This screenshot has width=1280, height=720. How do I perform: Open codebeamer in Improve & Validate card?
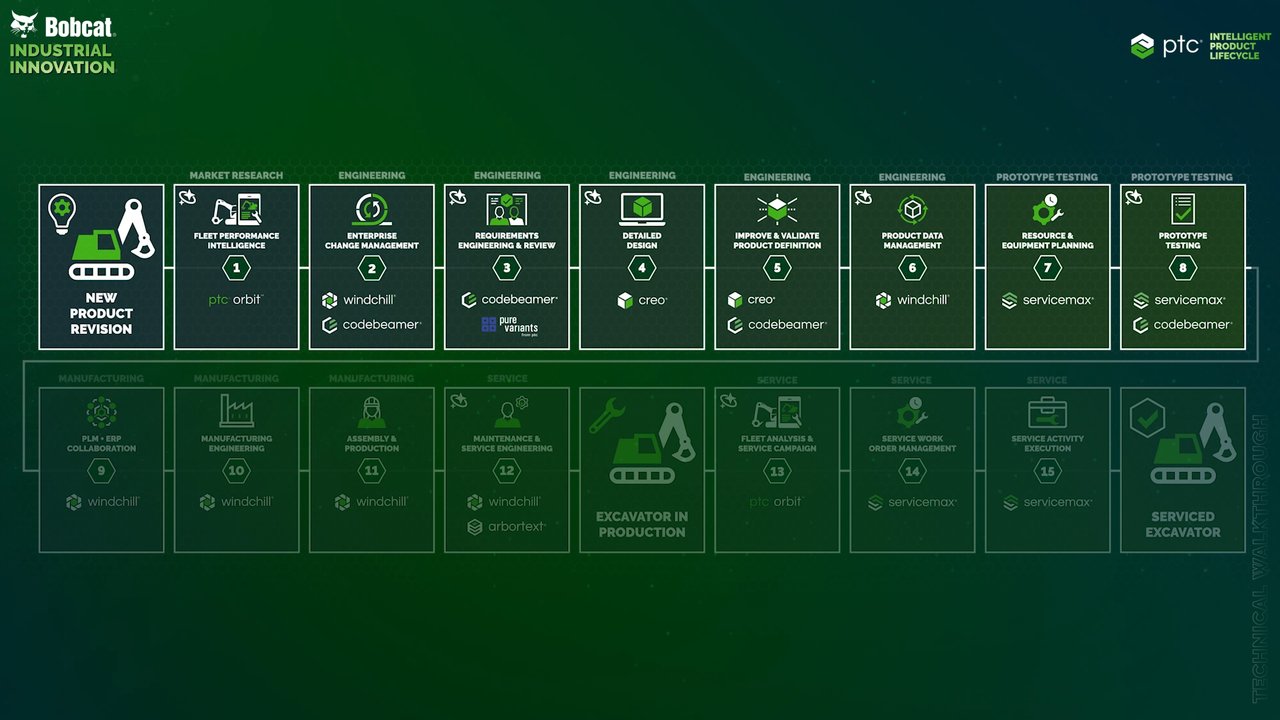coord(776,325)
